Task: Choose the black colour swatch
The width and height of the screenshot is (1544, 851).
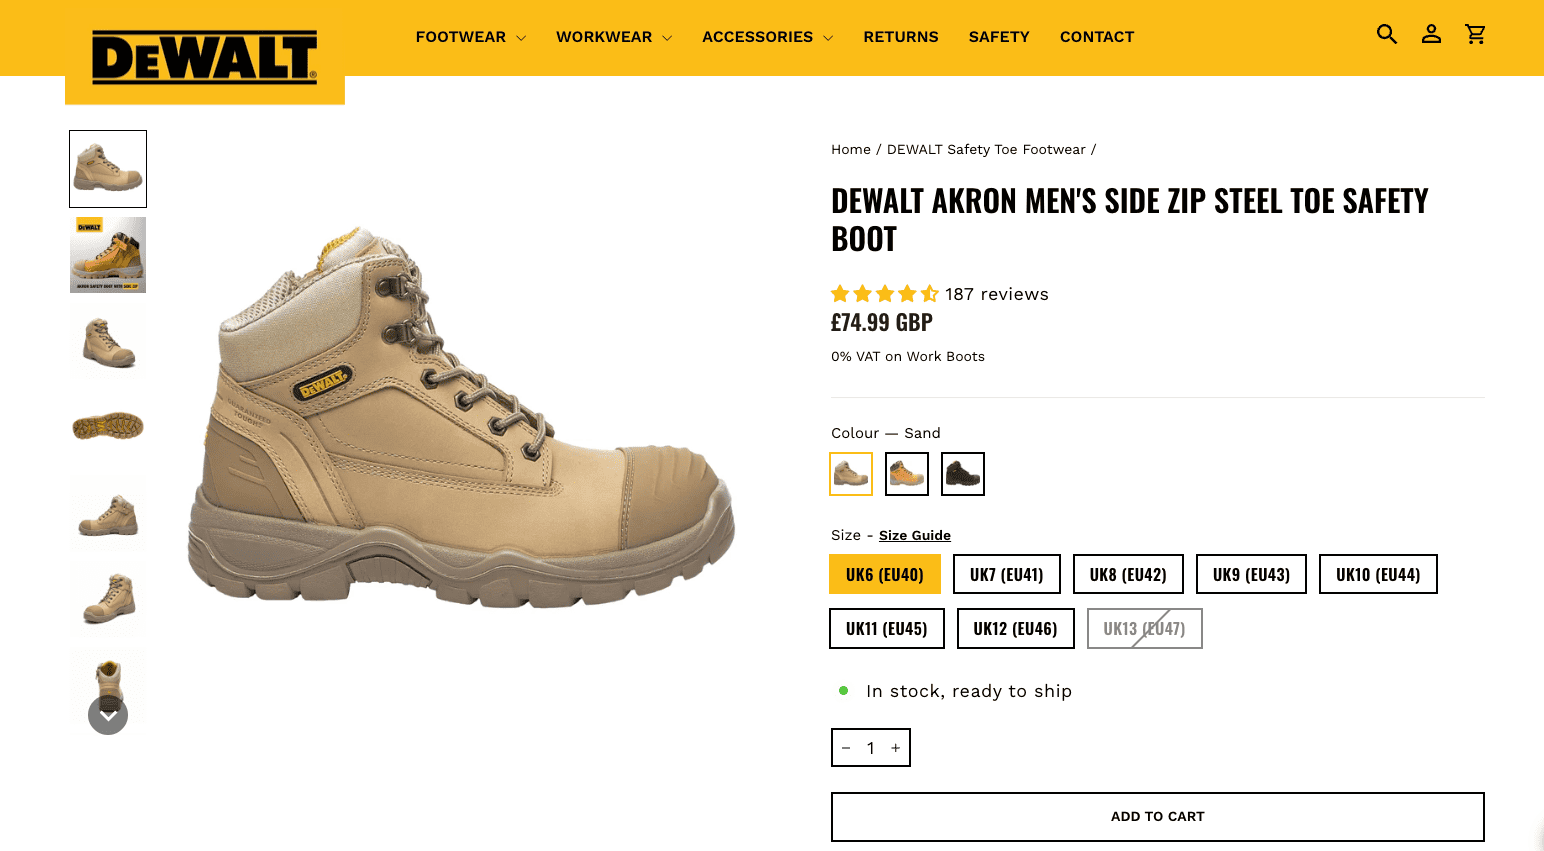Action: pos(963,474)
